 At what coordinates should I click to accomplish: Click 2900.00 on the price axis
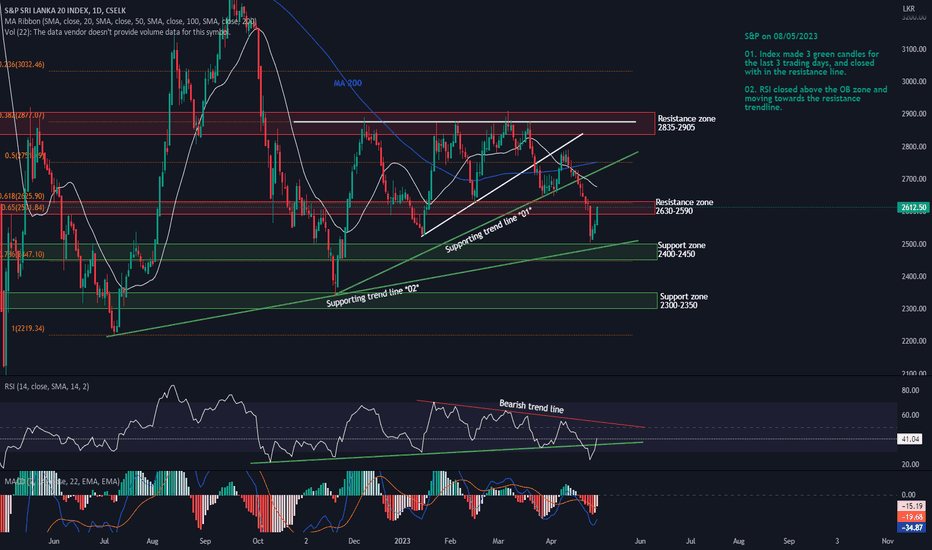point(914,114)
